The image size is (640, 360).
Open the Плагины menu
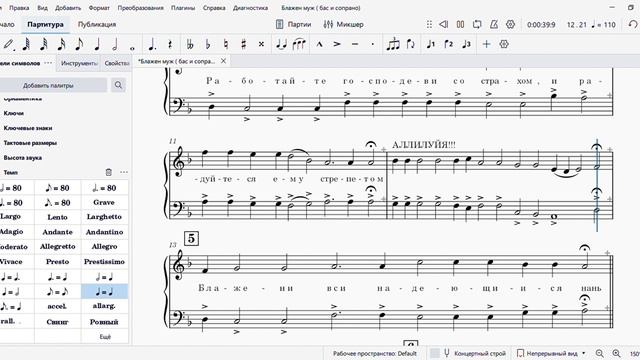(x=183, y=8)
